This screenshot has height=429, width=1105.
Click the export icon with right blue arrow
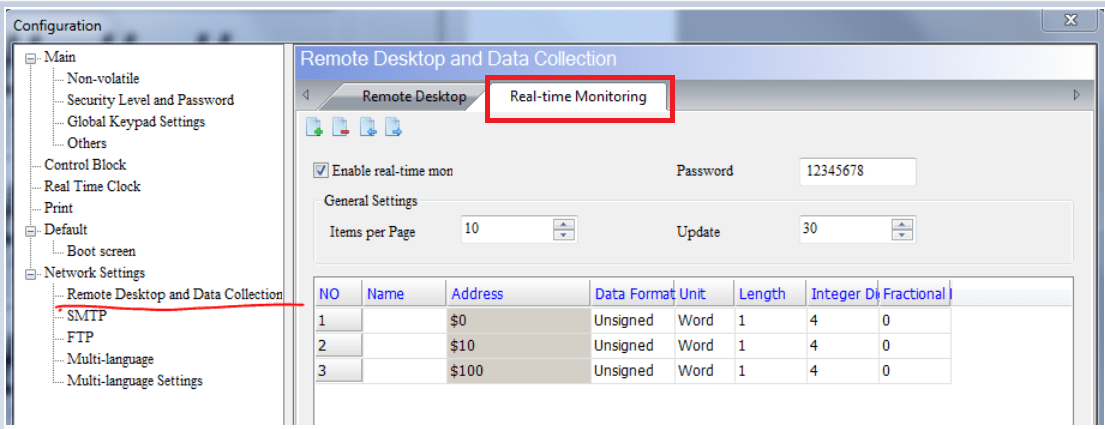tap(394, 128)
